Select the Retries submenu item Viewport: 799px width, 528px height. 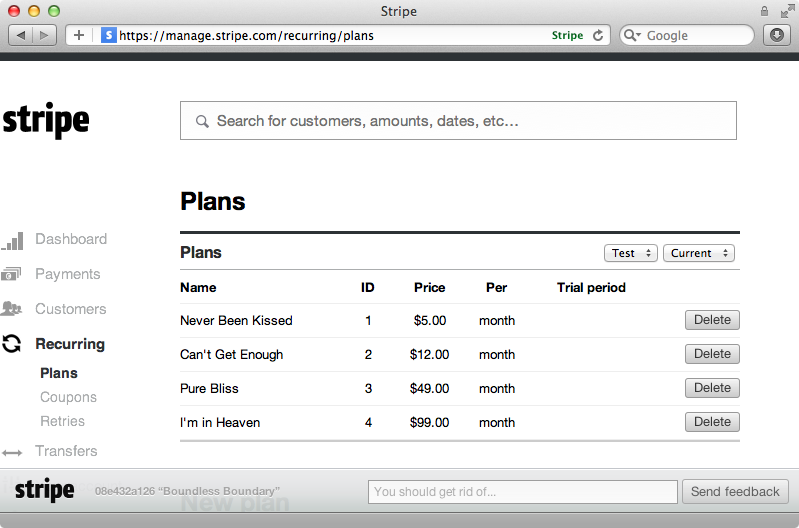(63, 421)
